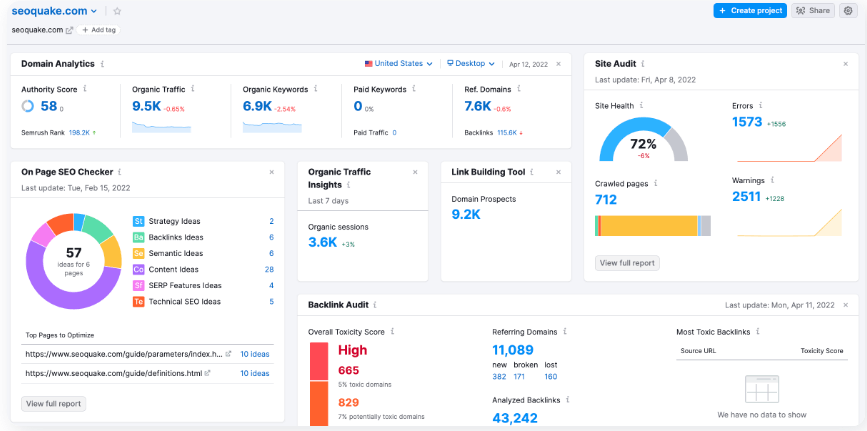Image resolution: width=867 pixels, height=431 pixels.
Task: Select Technical SEO Ideas Te legend swatch
Action: click(138, 302)
